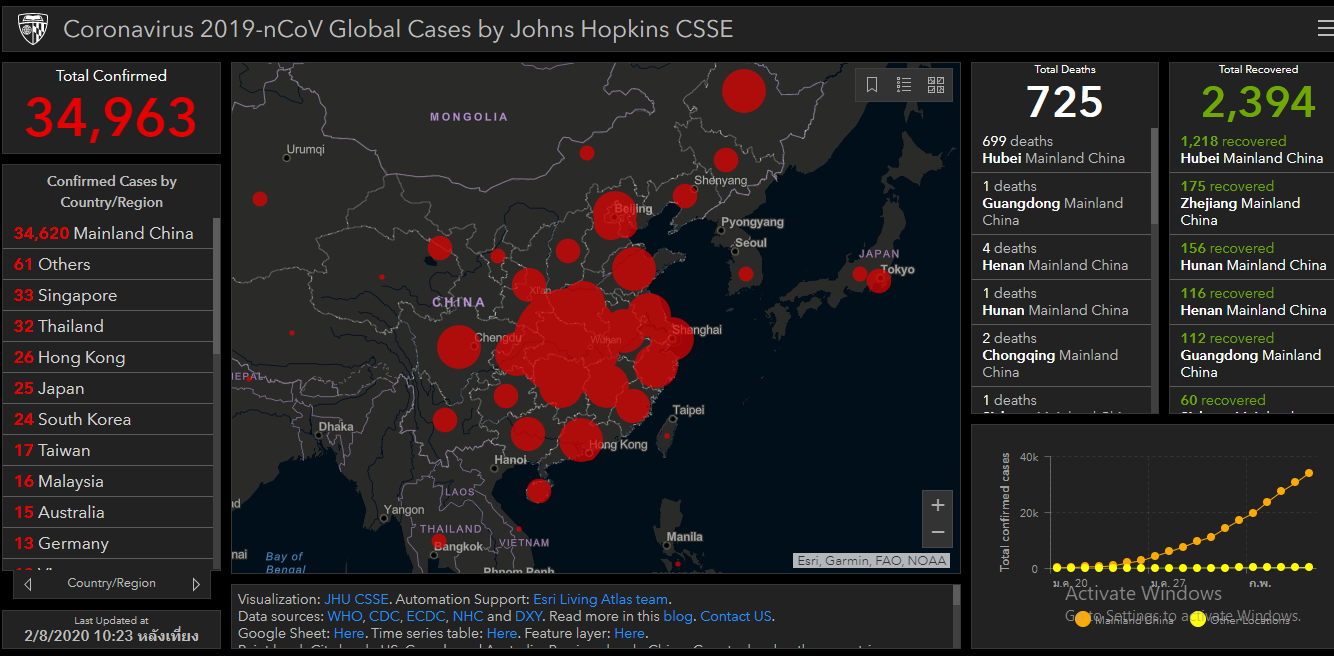Click the red case circle at Hong Kong

point(580,440)
